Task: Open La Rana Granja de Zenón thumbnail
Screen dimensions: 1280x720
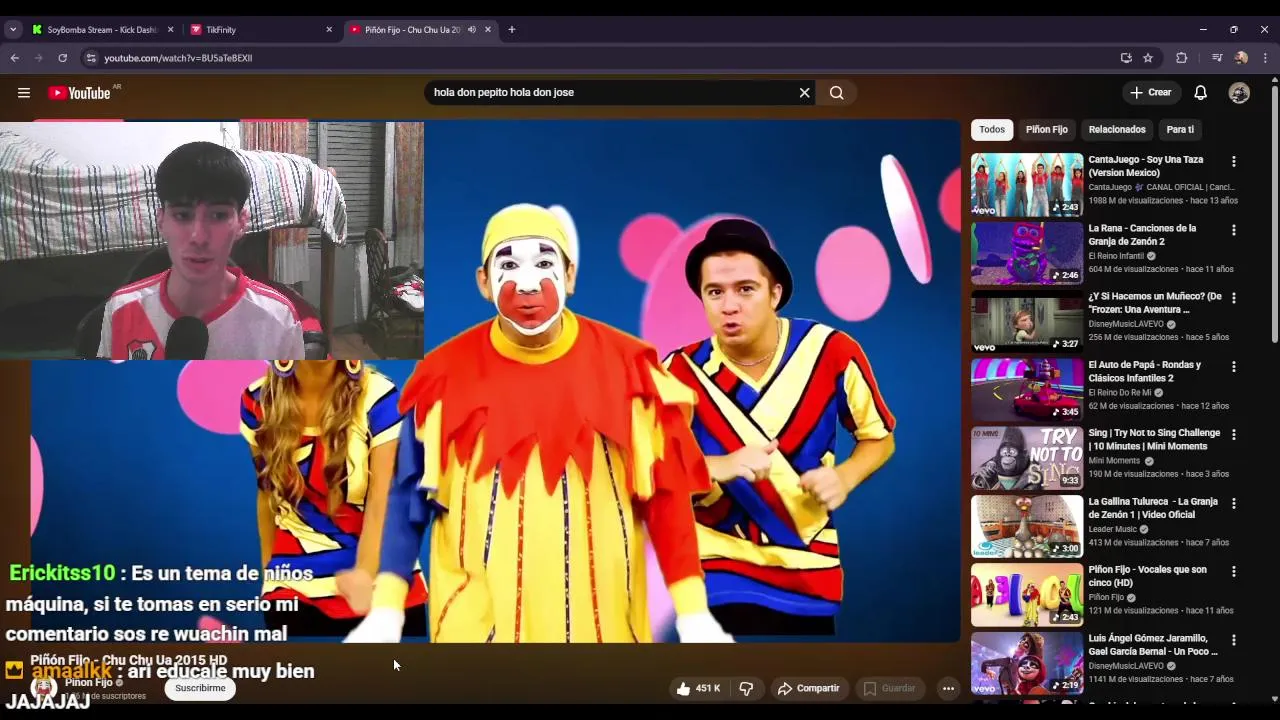Action: coord(1027,253)
